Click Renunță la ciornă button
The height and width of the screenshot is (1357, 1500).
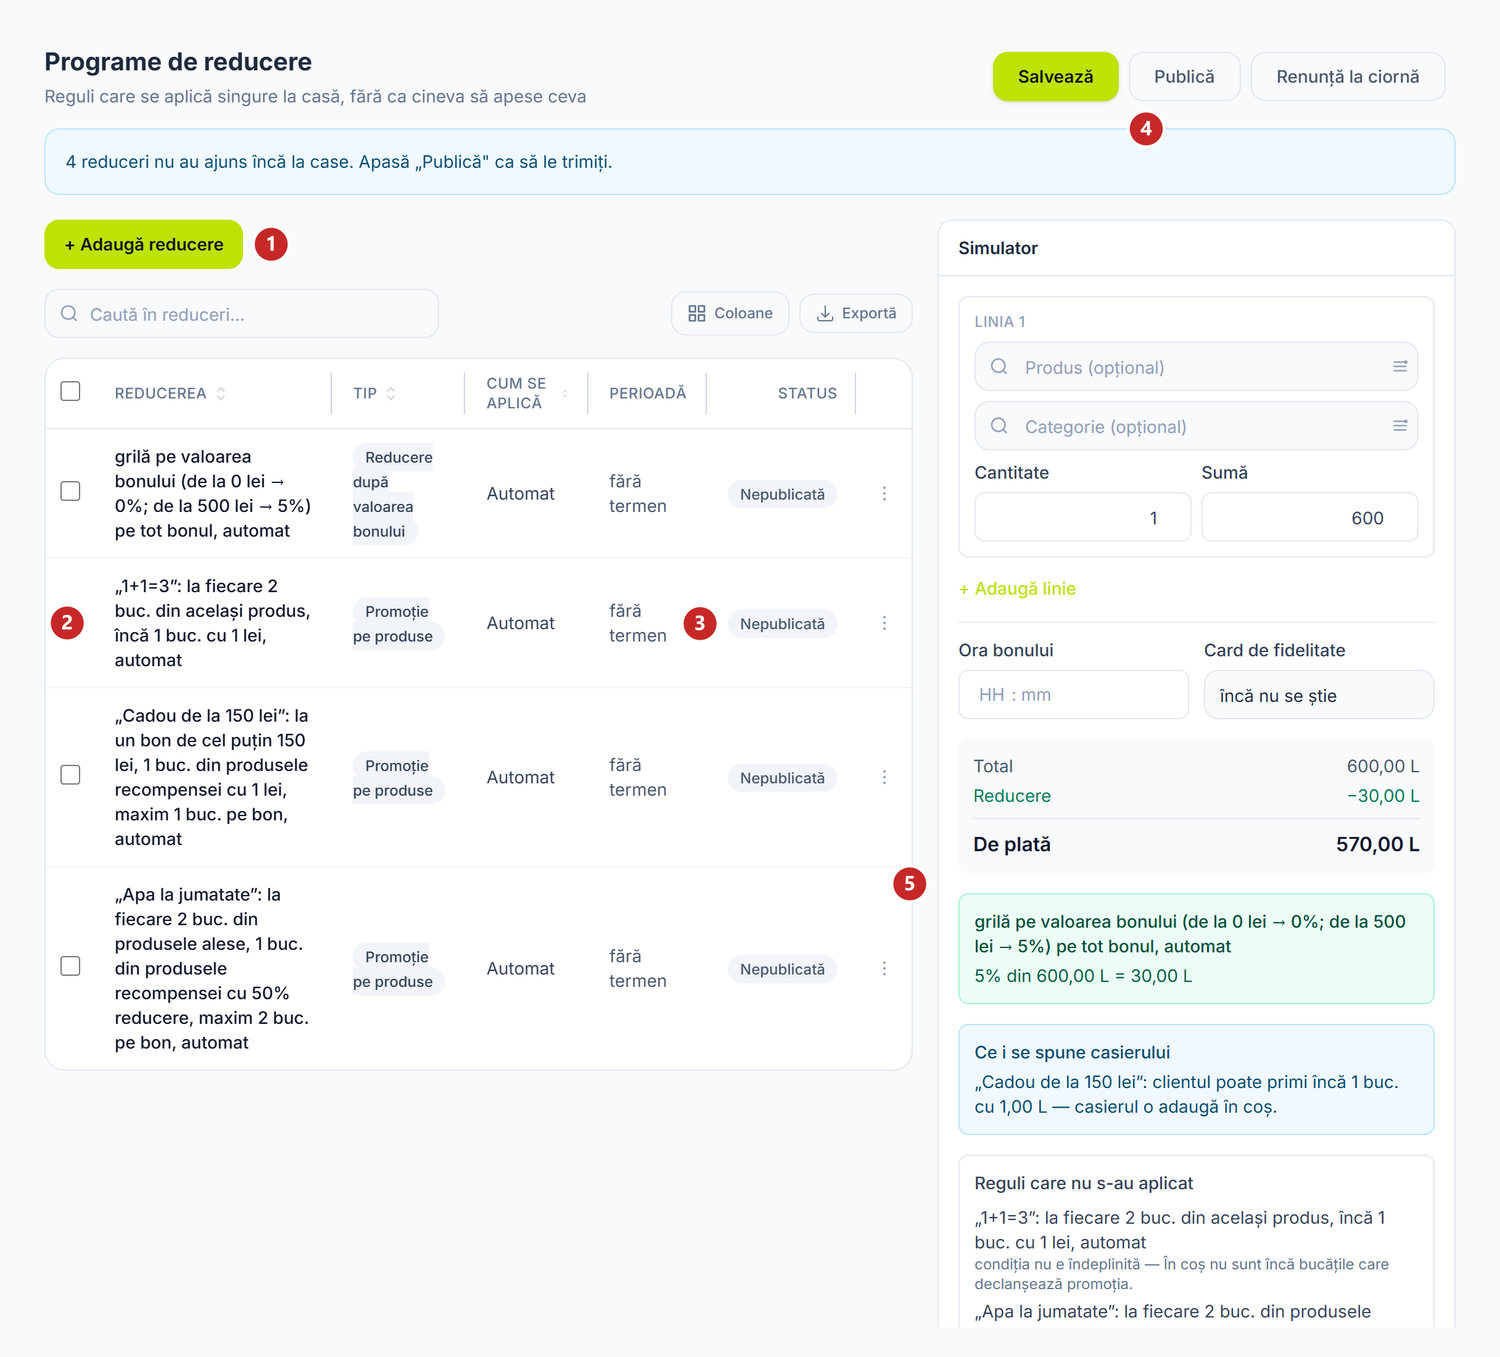tap(1347, 77)
